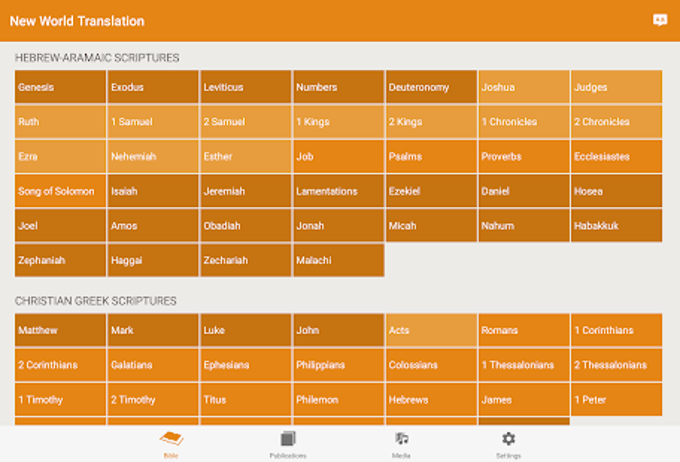
Task: Choose the Matthew tile
Action: [60, 330]
